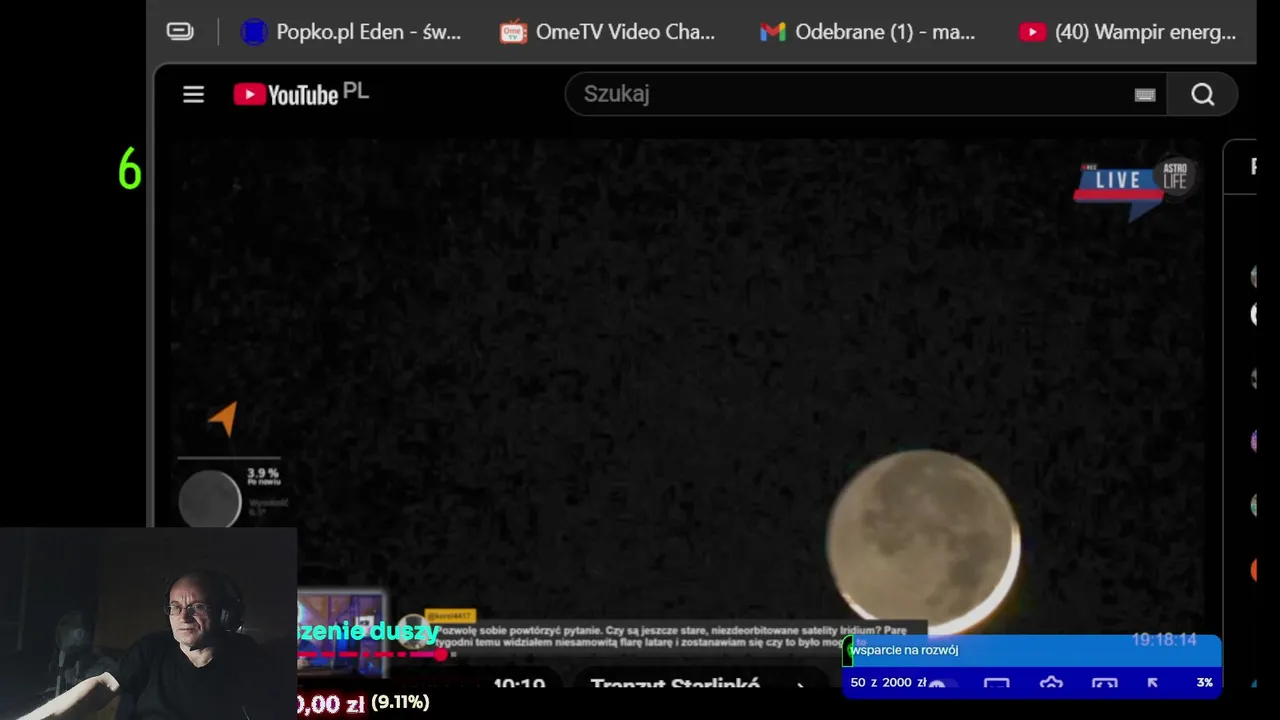This screenshot has height=720, width=1280.
Task: Click the magnifier search button
Action: coord(1202,94)
